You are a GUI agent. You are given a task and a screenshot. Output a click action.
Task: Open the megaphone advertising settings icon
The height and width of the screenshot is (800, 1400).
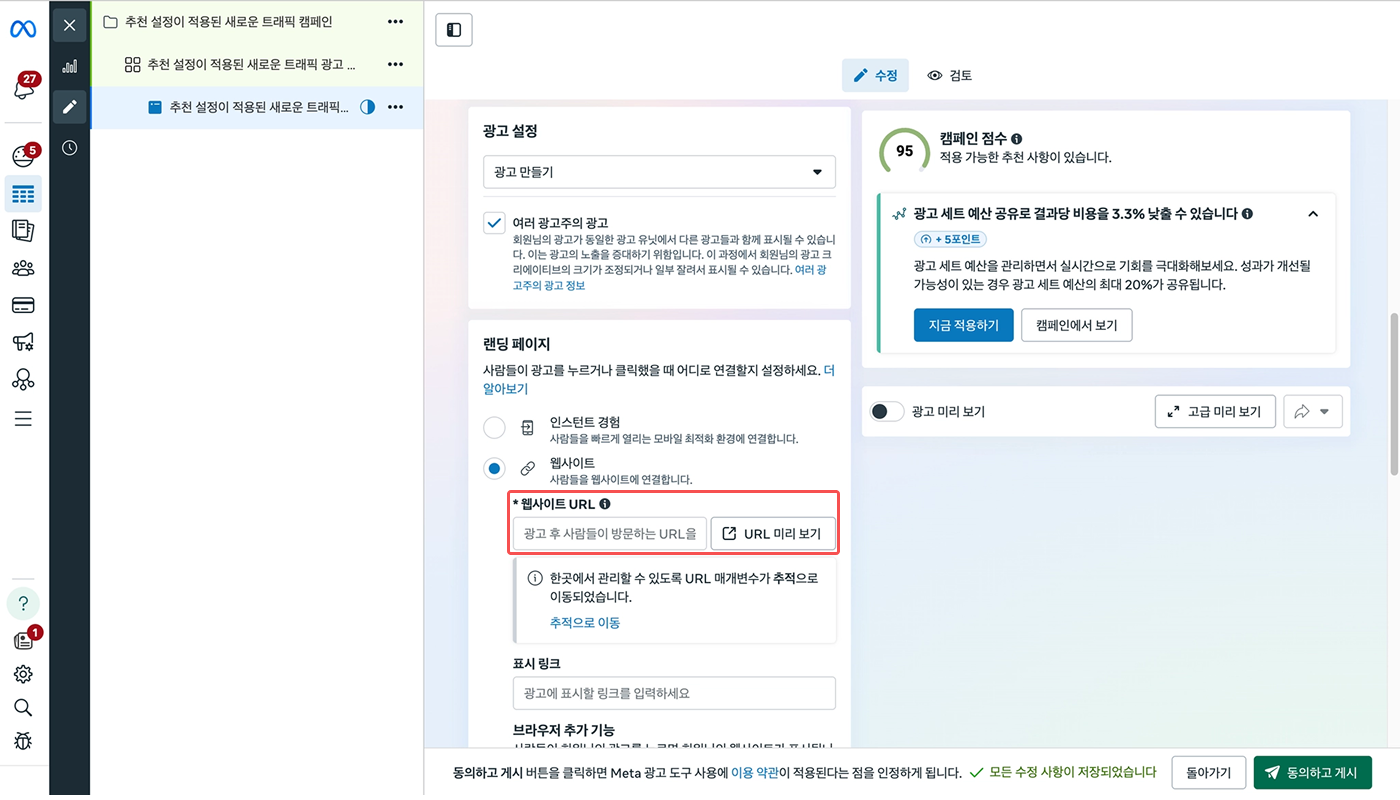[x=23, y=342]
